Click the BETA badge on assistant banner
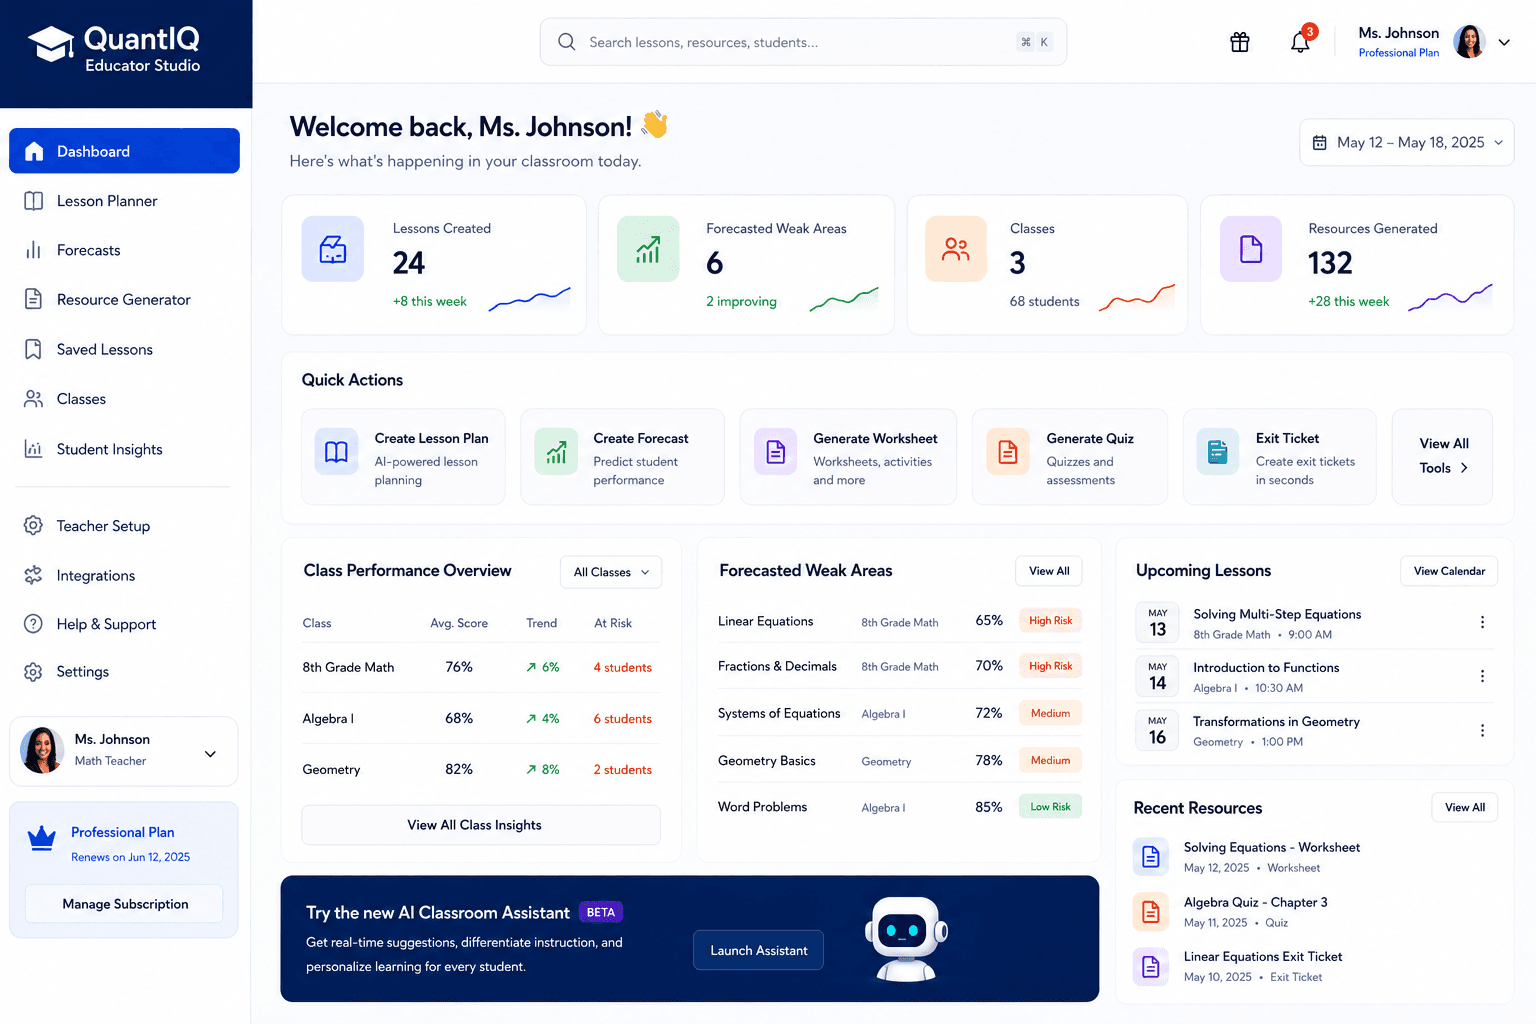The width and height of the screenshot is (1536, 1024). point(601,912)
